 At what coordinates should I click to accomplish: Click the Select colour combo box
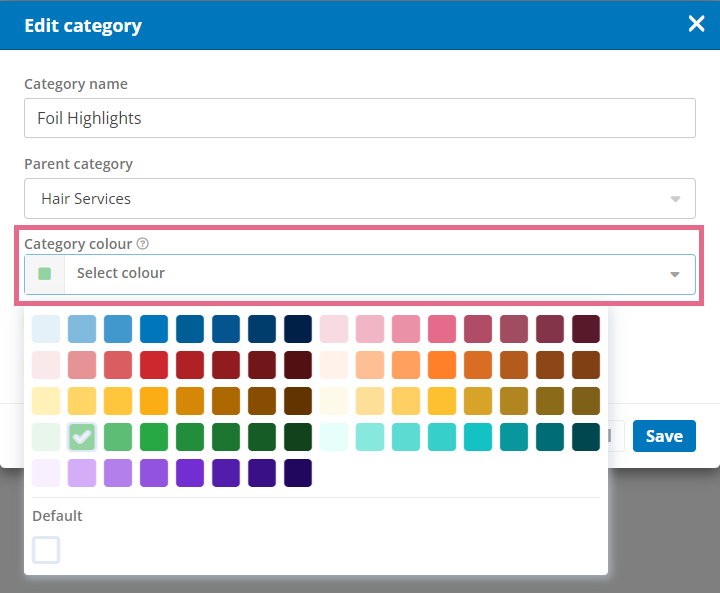click(x=360, y=274)
